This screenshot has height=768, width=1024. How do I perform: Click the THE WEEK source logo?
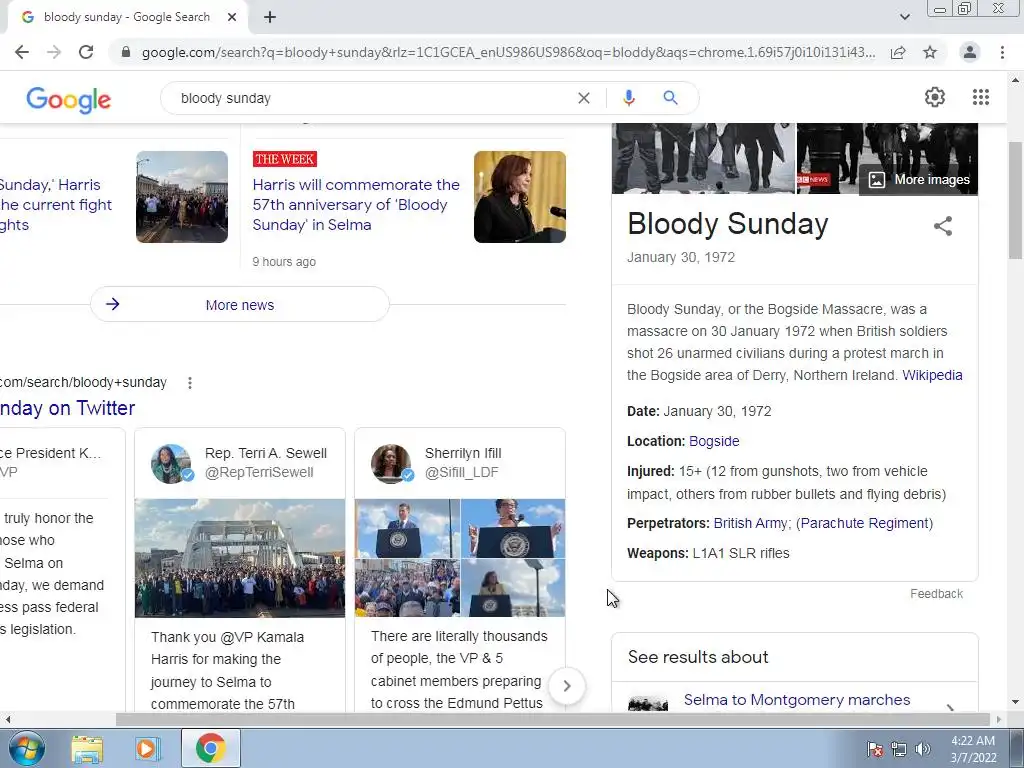coord(285,159)
